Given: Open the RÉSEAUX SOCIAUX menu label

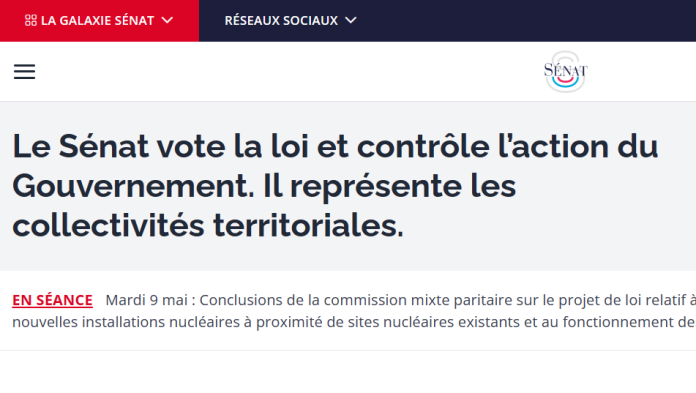Looking at the screenshot, I should [281, 20].
